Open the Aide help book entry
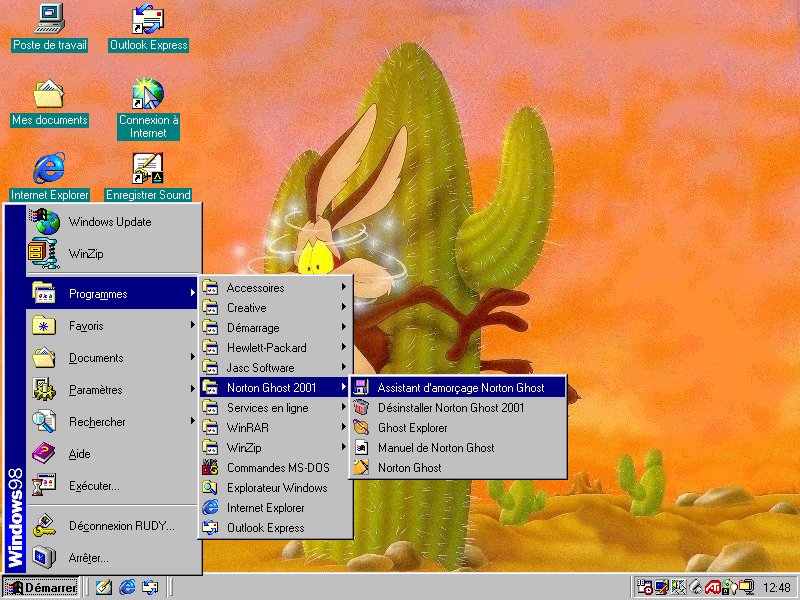Image resolution: width=800 pixels, height=600 pixels. click(x=113, y=454)
